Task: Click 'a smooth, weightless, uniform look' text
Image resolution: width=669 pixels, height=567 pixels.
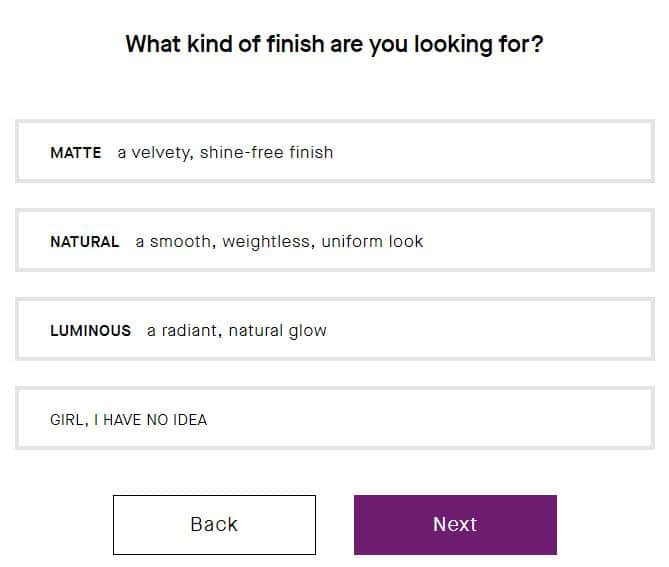Action: pyautogui.click(x=279, y=242)
